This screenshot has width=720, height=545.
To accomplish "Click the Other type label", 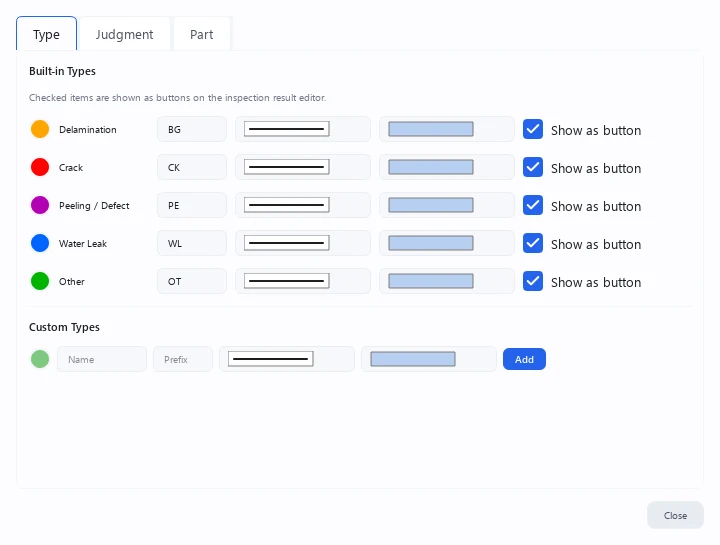I will pyautogui.click(x=72, y=282).
